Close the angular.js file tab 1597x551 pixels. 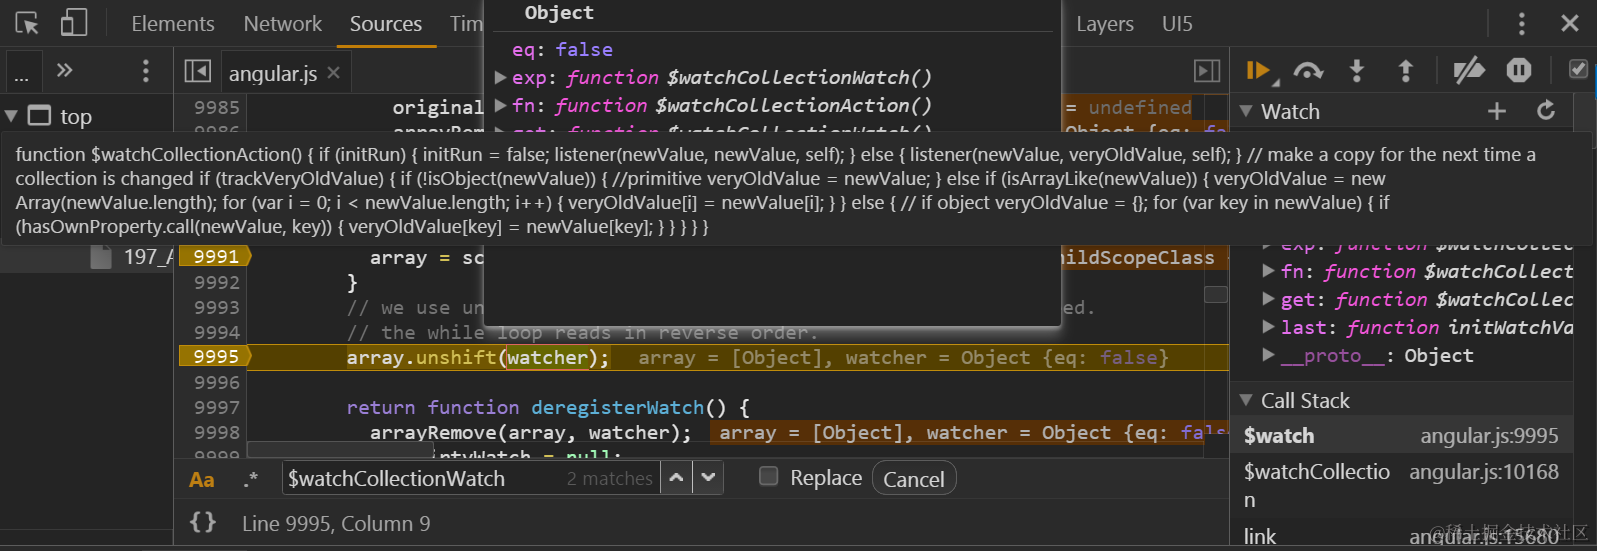[x=334, y=73]
